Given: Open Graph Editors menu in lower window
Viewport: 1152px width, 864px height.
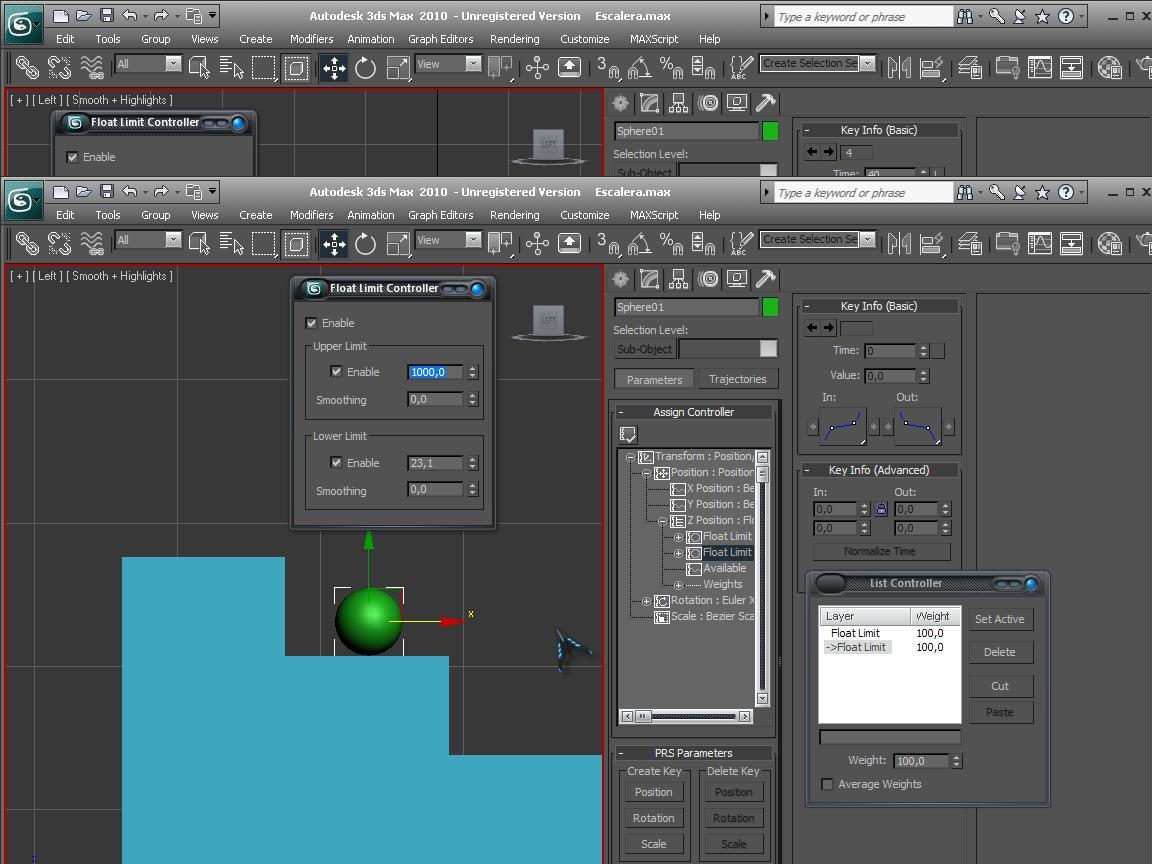Looking at the screenshot, I should click(x=441, y=215).
